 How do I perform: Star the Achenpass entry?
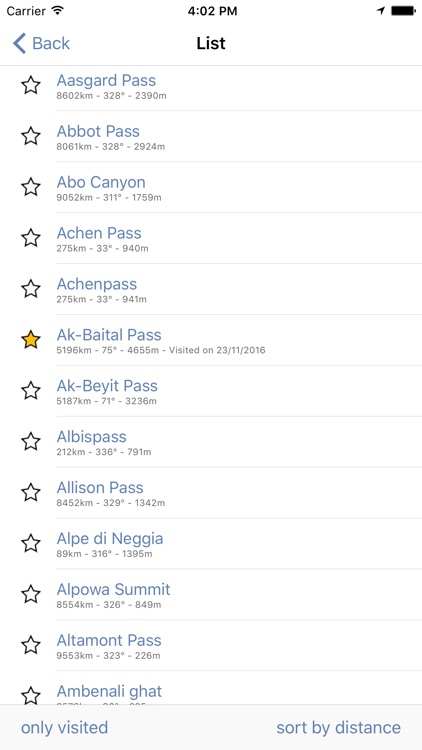[31, 288]
